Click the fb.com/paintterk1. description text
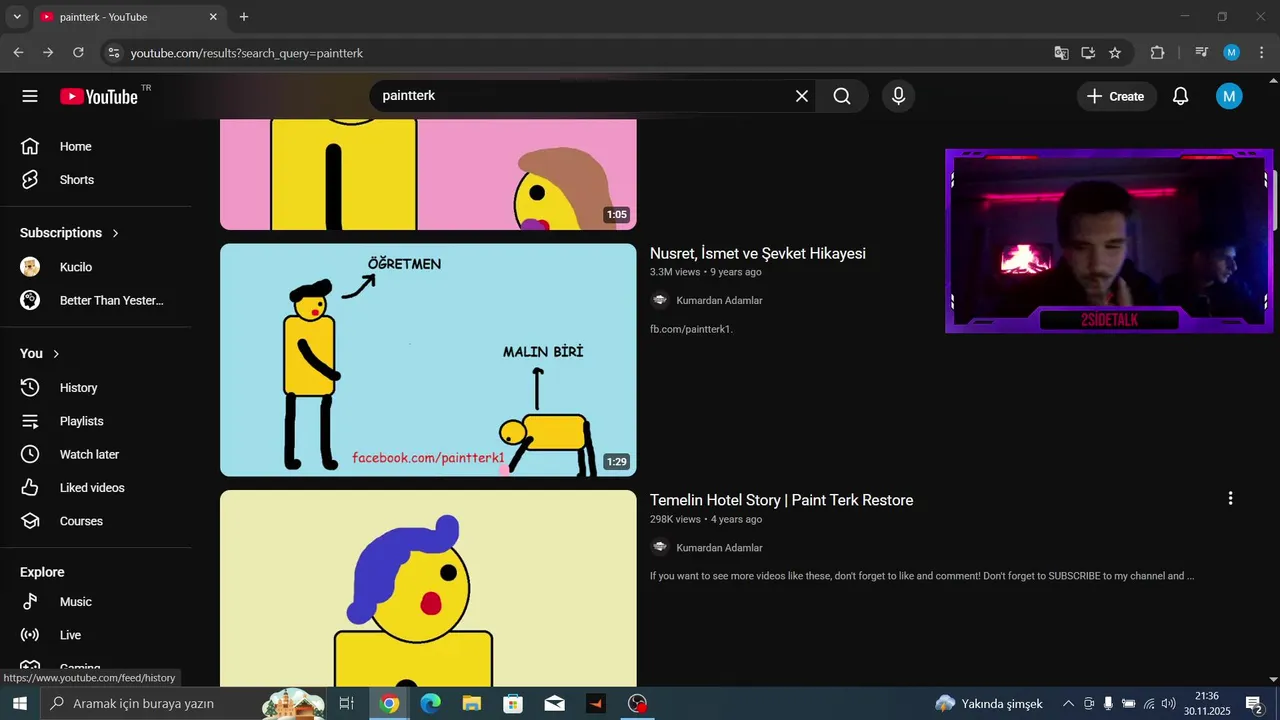 click(x=691, y=329)
